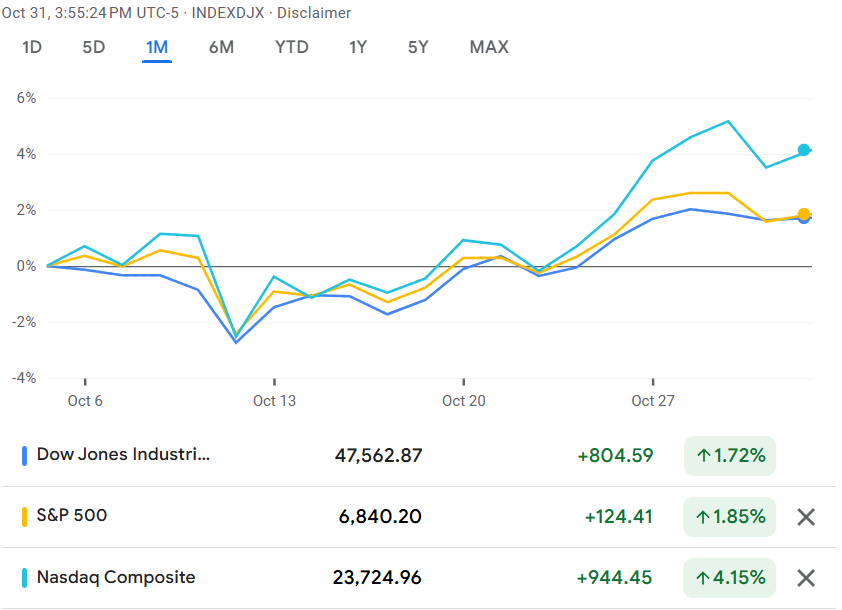Switch chart to 6M range
This screenshot has height=610, width=842.
[x=221, y=47]
